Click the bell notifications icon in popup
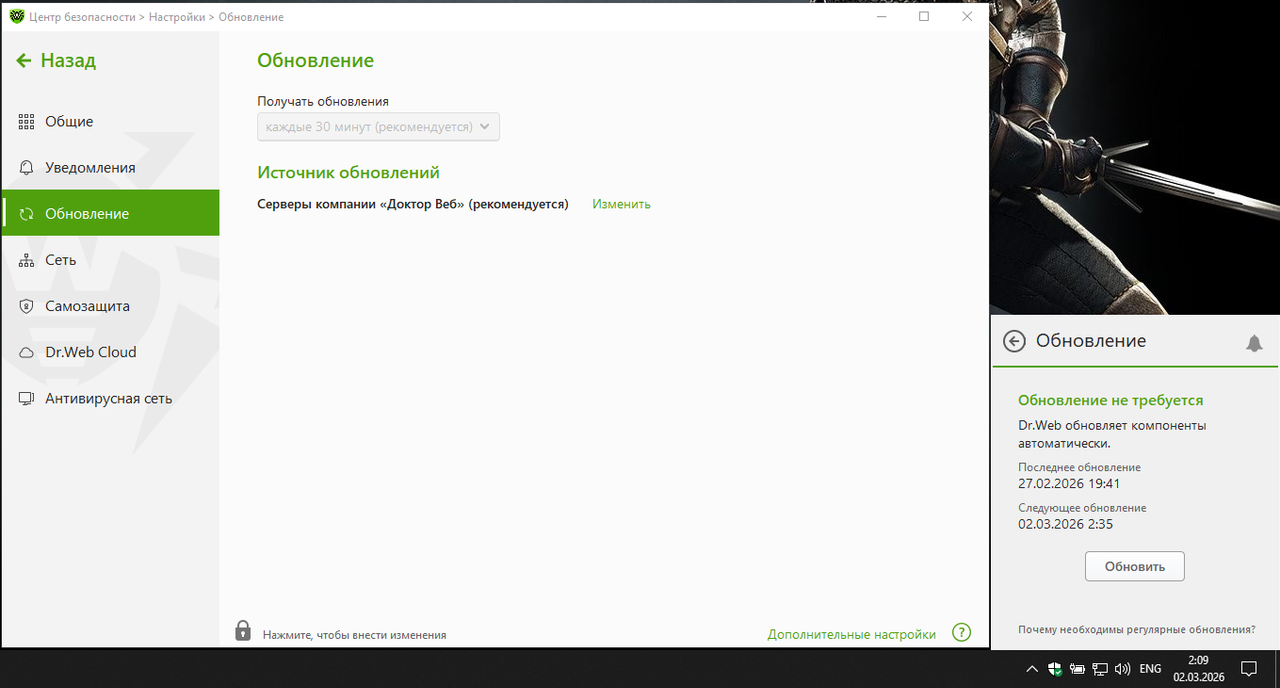1280x688 pixels. pyautogui.click(x=1254, y=343)
